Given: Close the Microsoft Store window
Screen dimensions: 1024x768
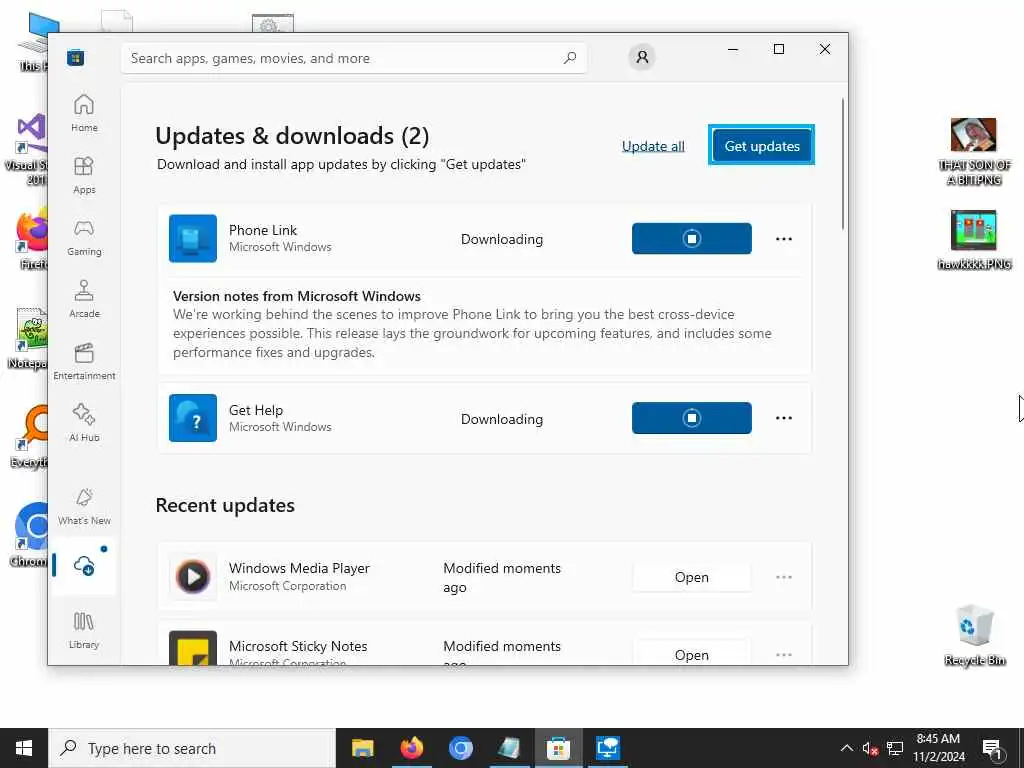Looking at the screenshot, I should point(825,49).
